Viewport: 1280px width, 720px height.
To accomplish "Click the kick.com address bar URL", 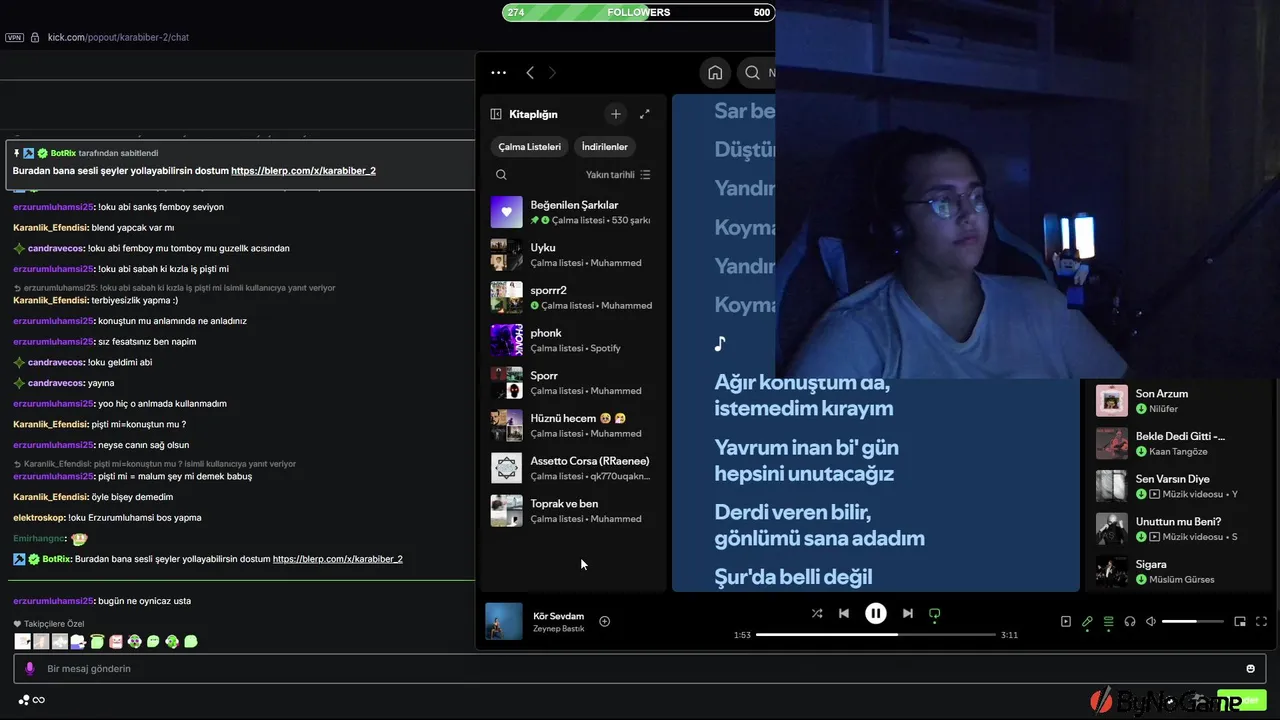I will coord(118,37).
